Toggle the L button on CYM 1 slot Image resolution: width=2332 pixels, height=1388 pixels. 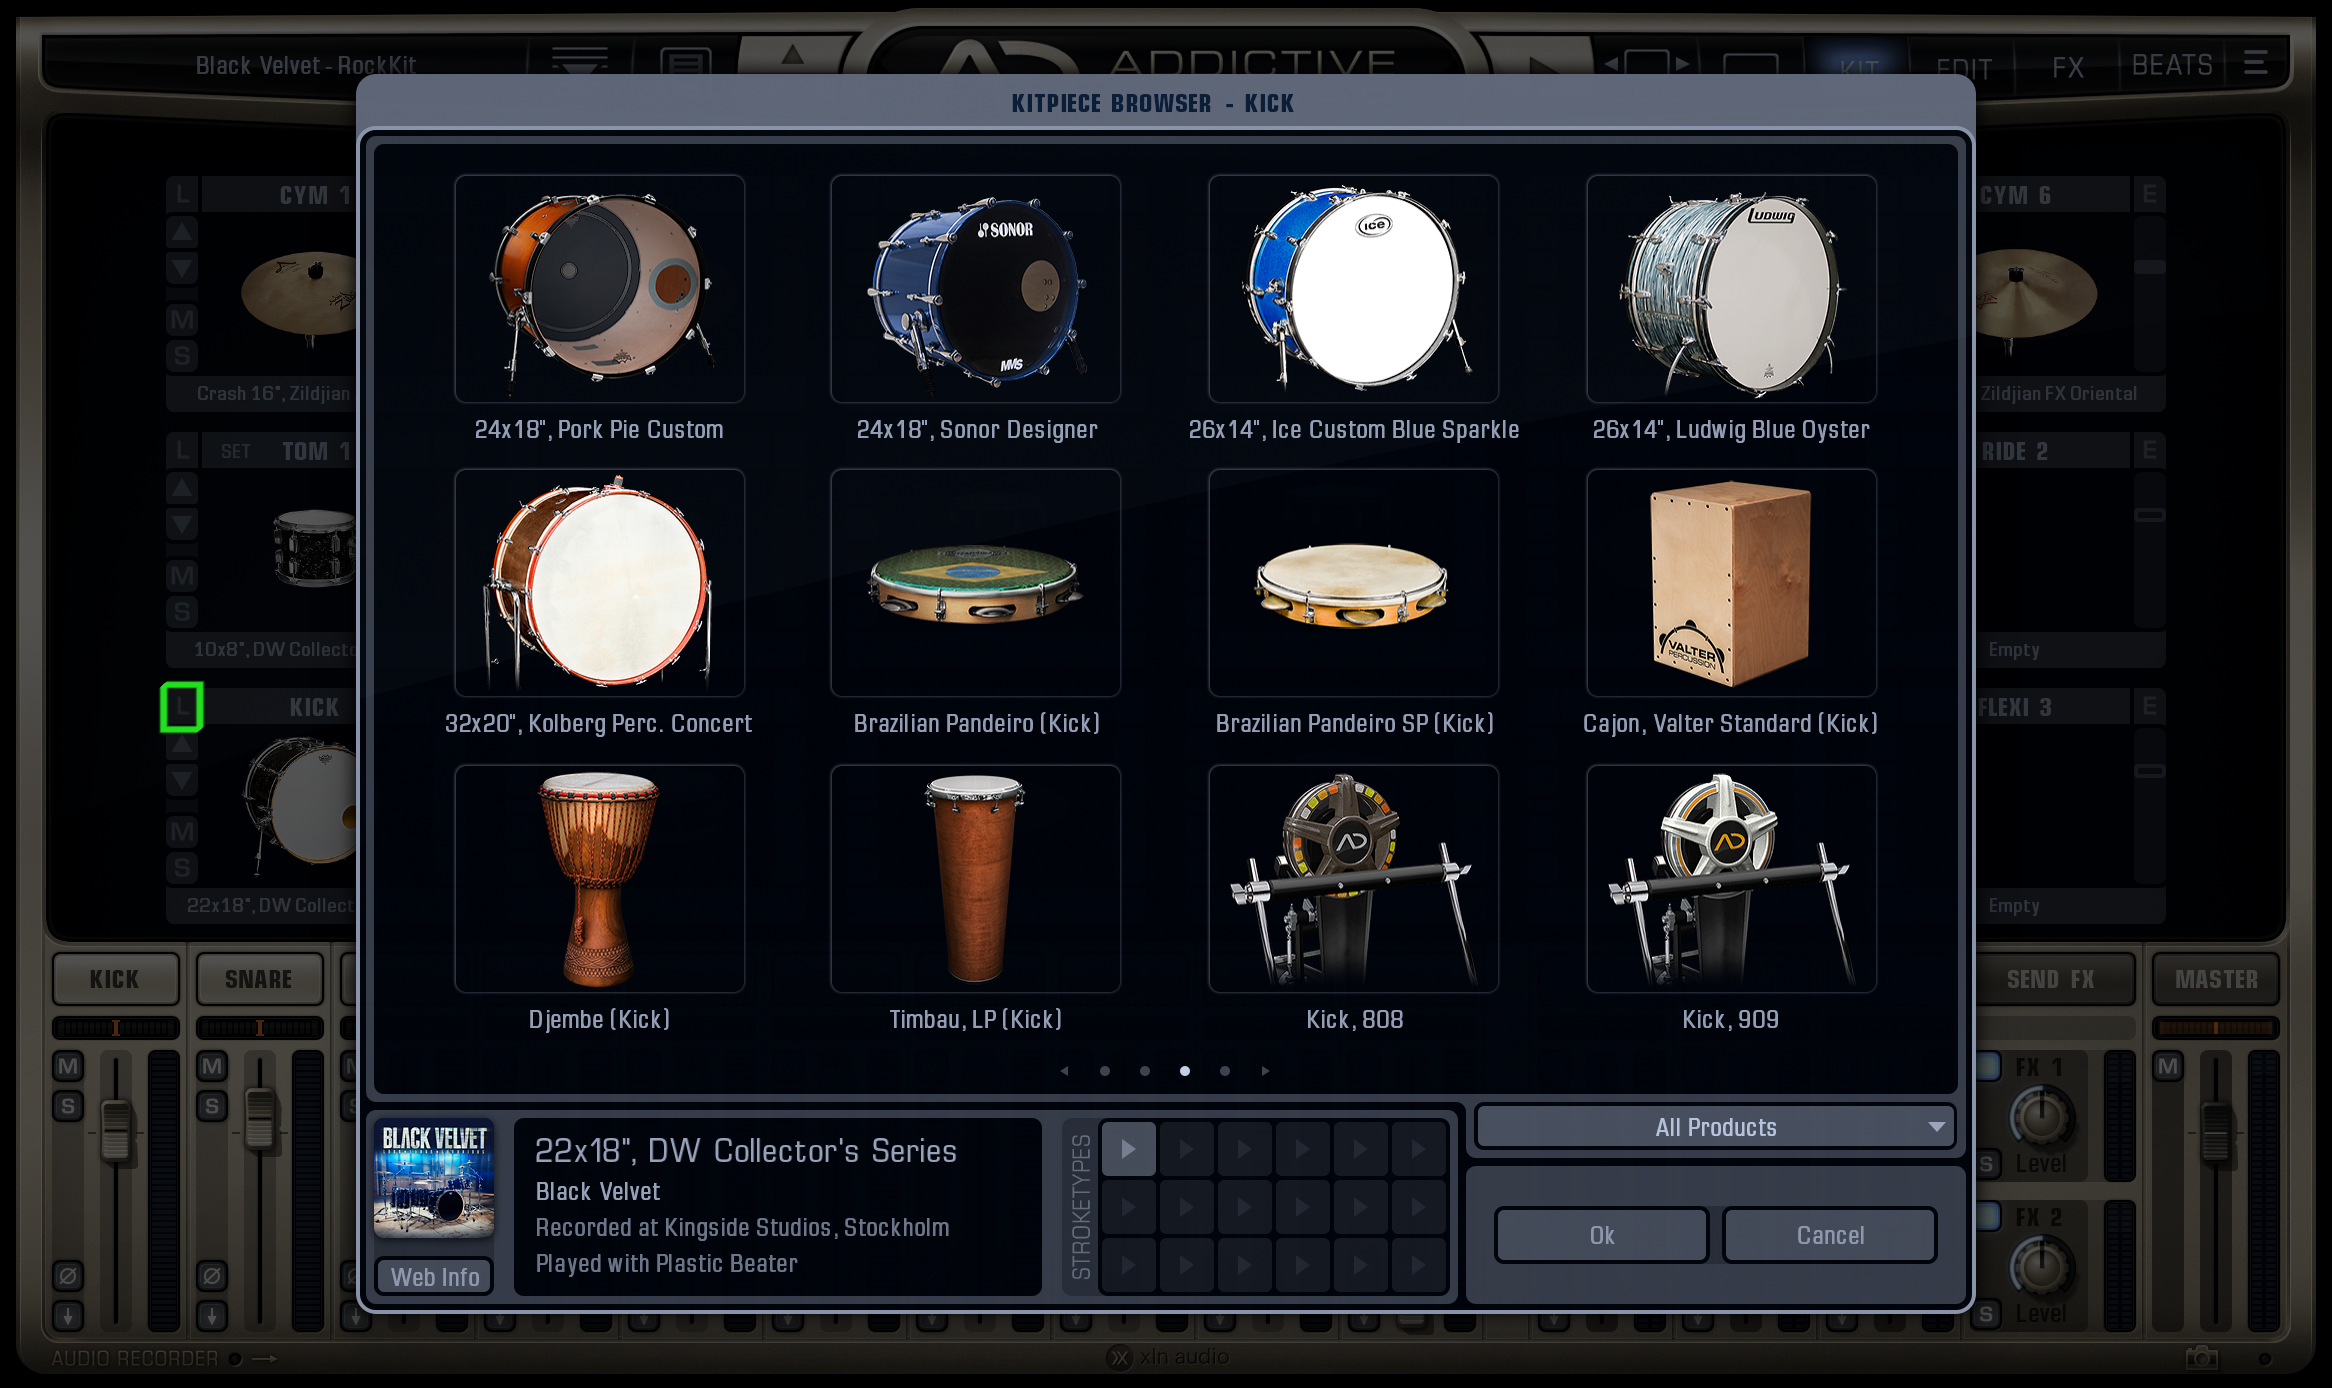pos(182,195)
